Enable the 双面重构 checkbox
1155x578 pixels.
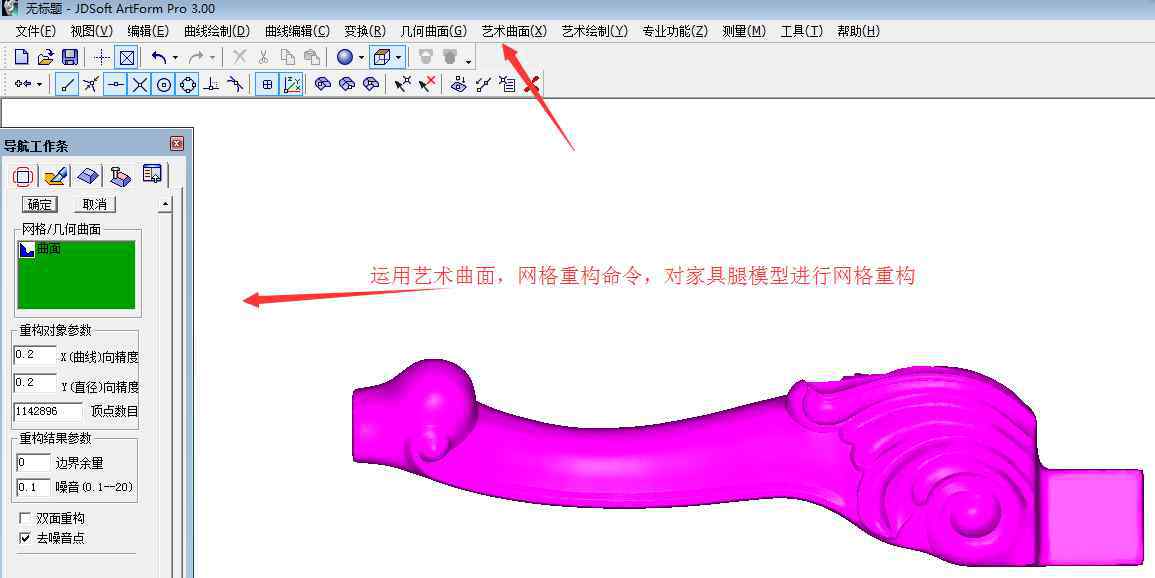point(25,518)
